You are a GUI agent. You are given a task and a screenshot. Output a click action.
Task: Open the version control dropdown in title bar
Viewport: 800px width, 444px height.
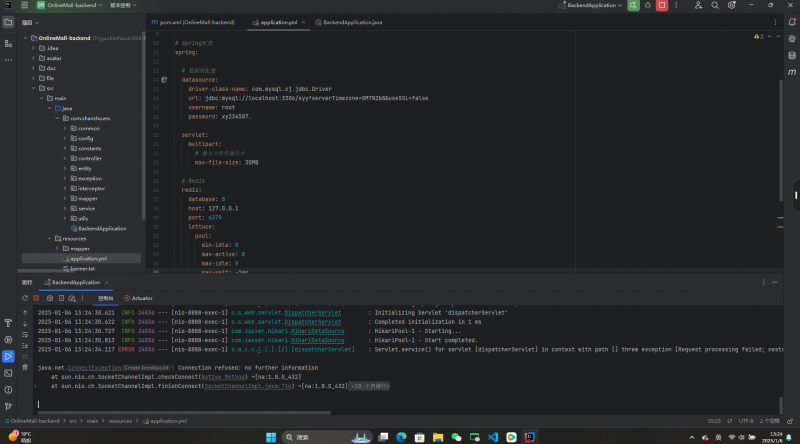pyautogui.click(x=123, y=5)
